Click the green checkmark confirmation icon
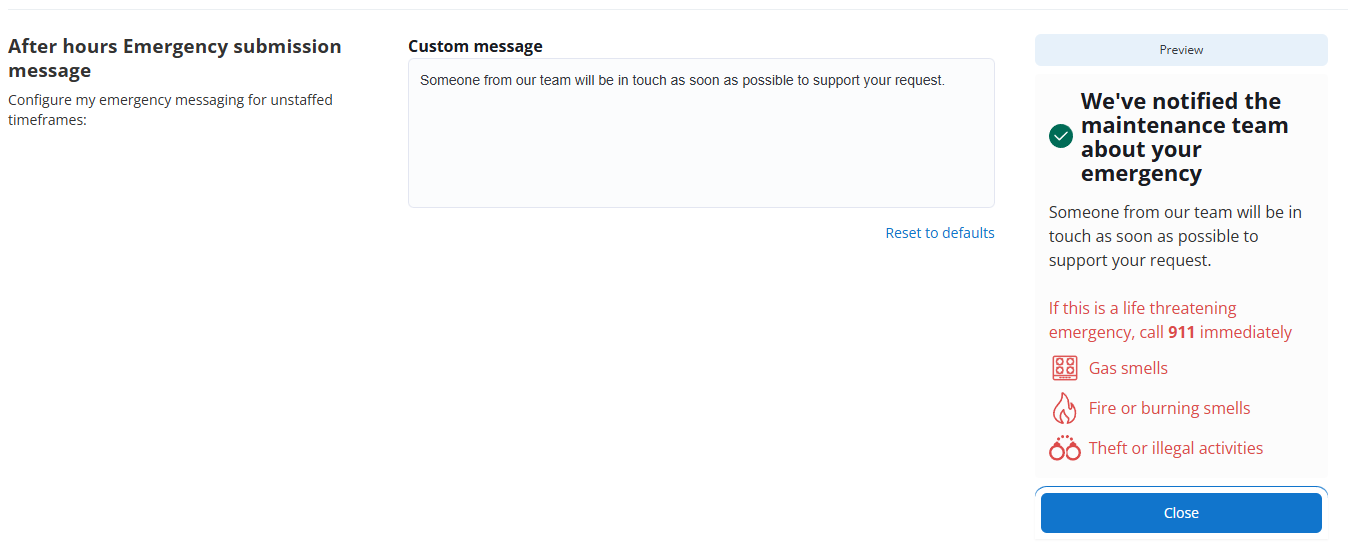Viewport: 1348px width, 547px height. click(1061, 136)
